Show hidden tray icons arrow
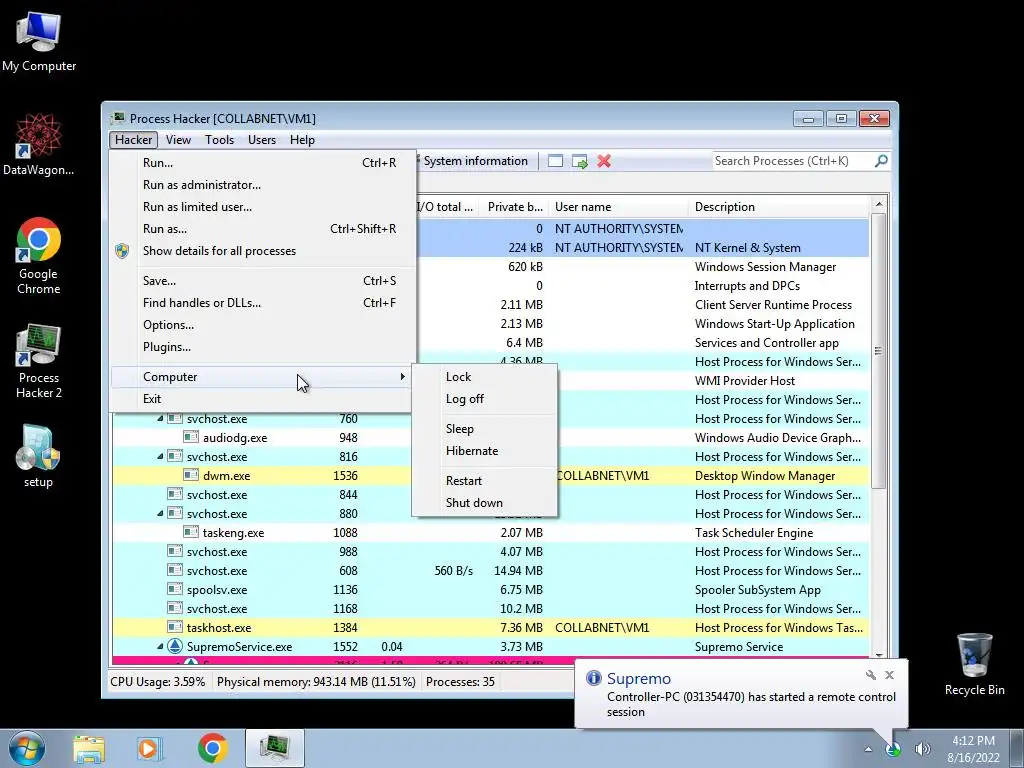The image size is (1024, 768). tap(868, 749)
